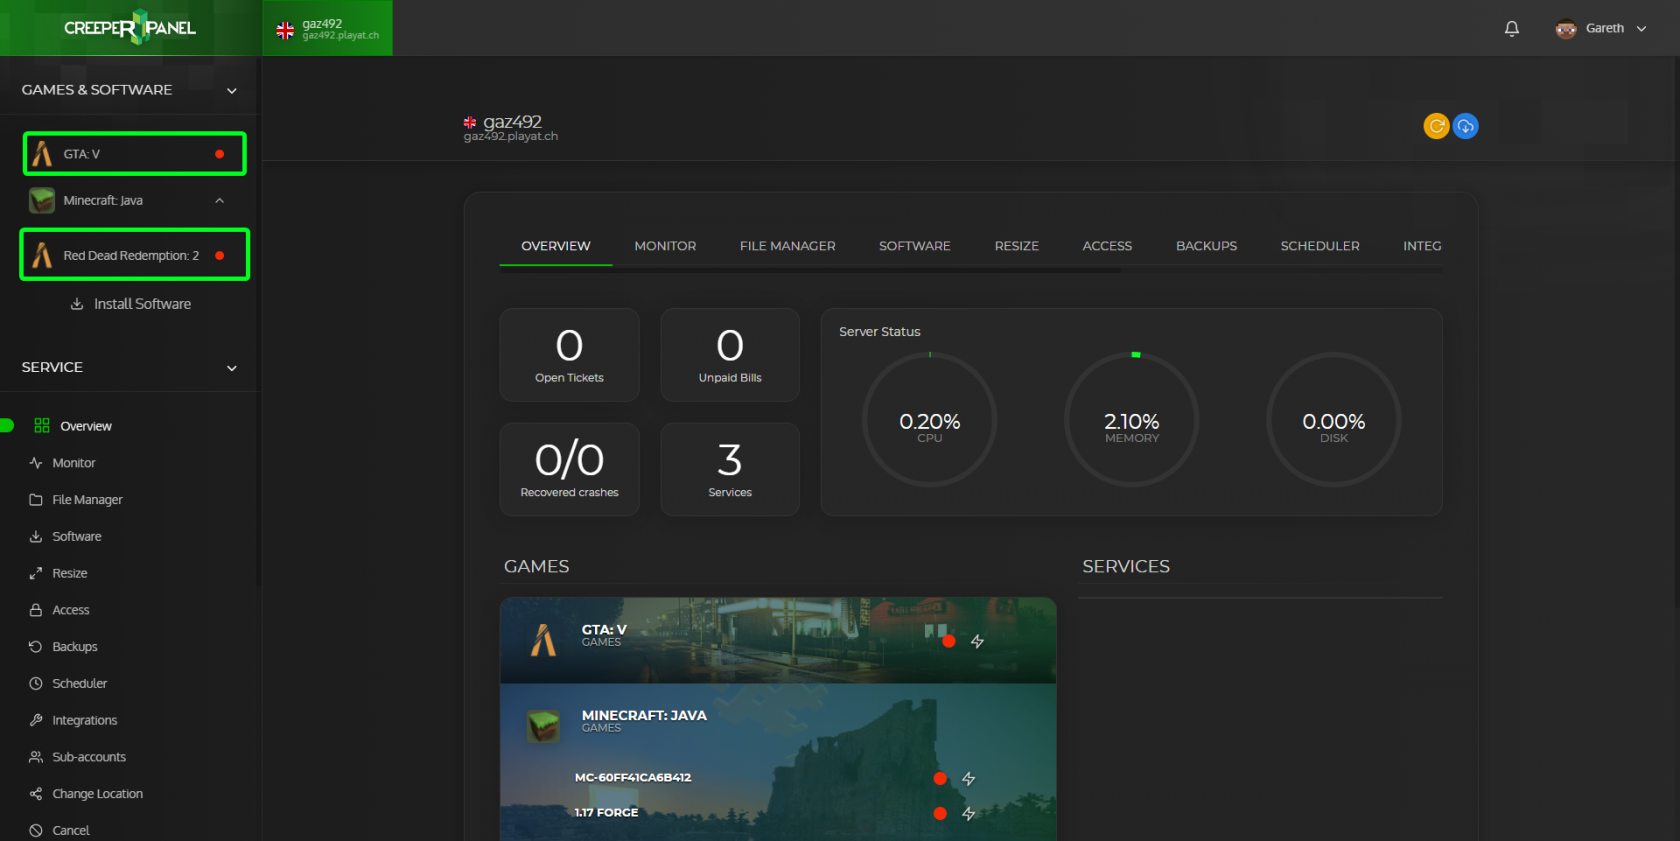
Task: Click the Red Dead Redemption 2 sidebar icon
Action: click(42, 255)
